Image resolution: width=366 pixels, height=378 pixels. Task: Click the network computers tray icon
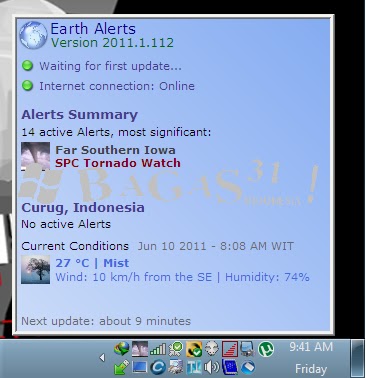tap(247, 349)
